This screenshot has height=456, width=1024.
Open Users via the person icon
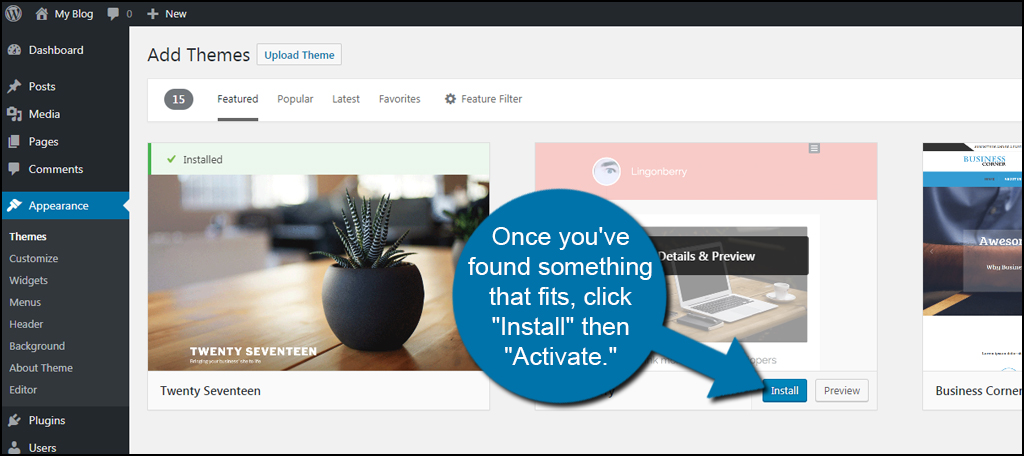[14, 448]
